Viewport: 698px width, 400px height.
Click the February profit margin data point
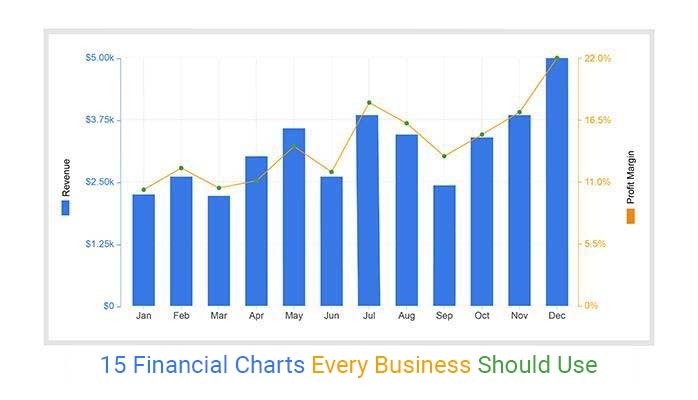pyautogui.click(x=181, y=168)
